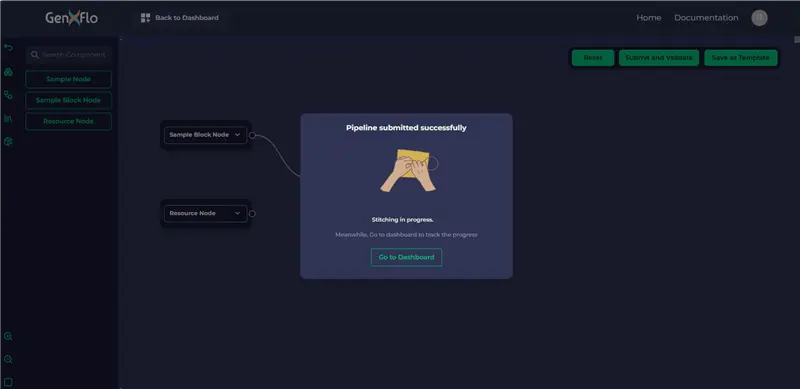Focus the Search Component field

click(69, 55)
